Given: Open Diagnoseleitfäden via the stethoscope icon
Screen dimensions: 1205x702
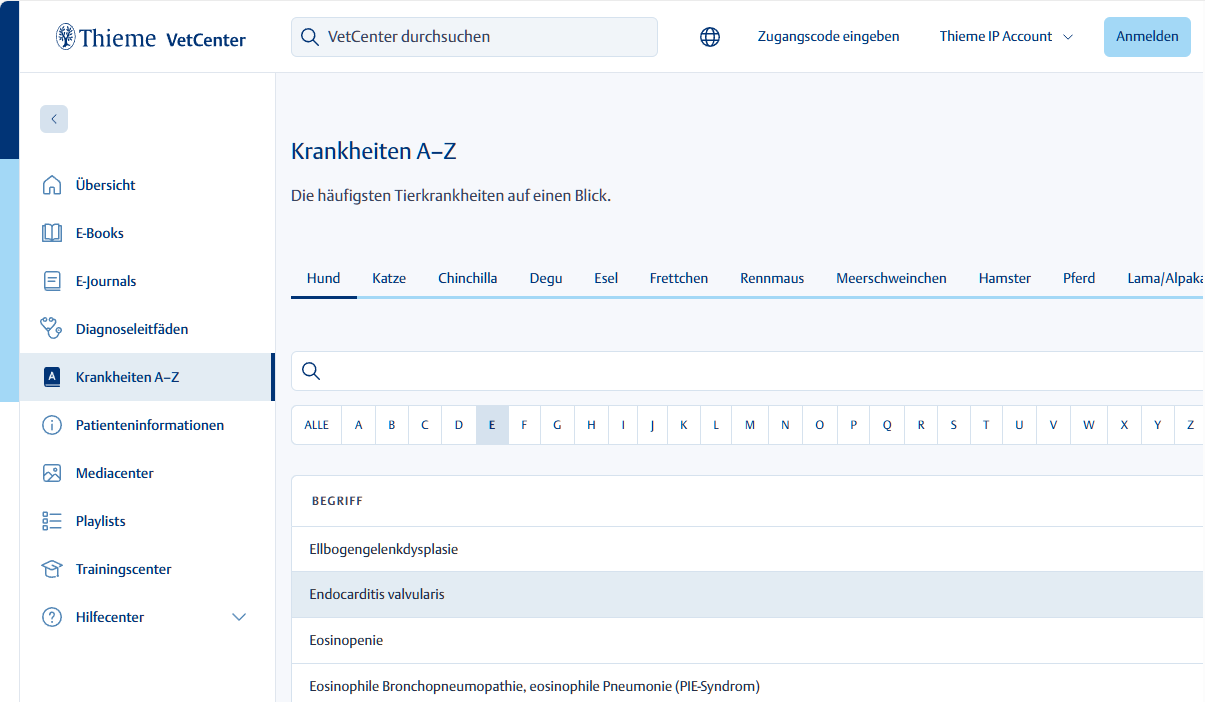Looking at the screenshot, I should tap(52, 329).
